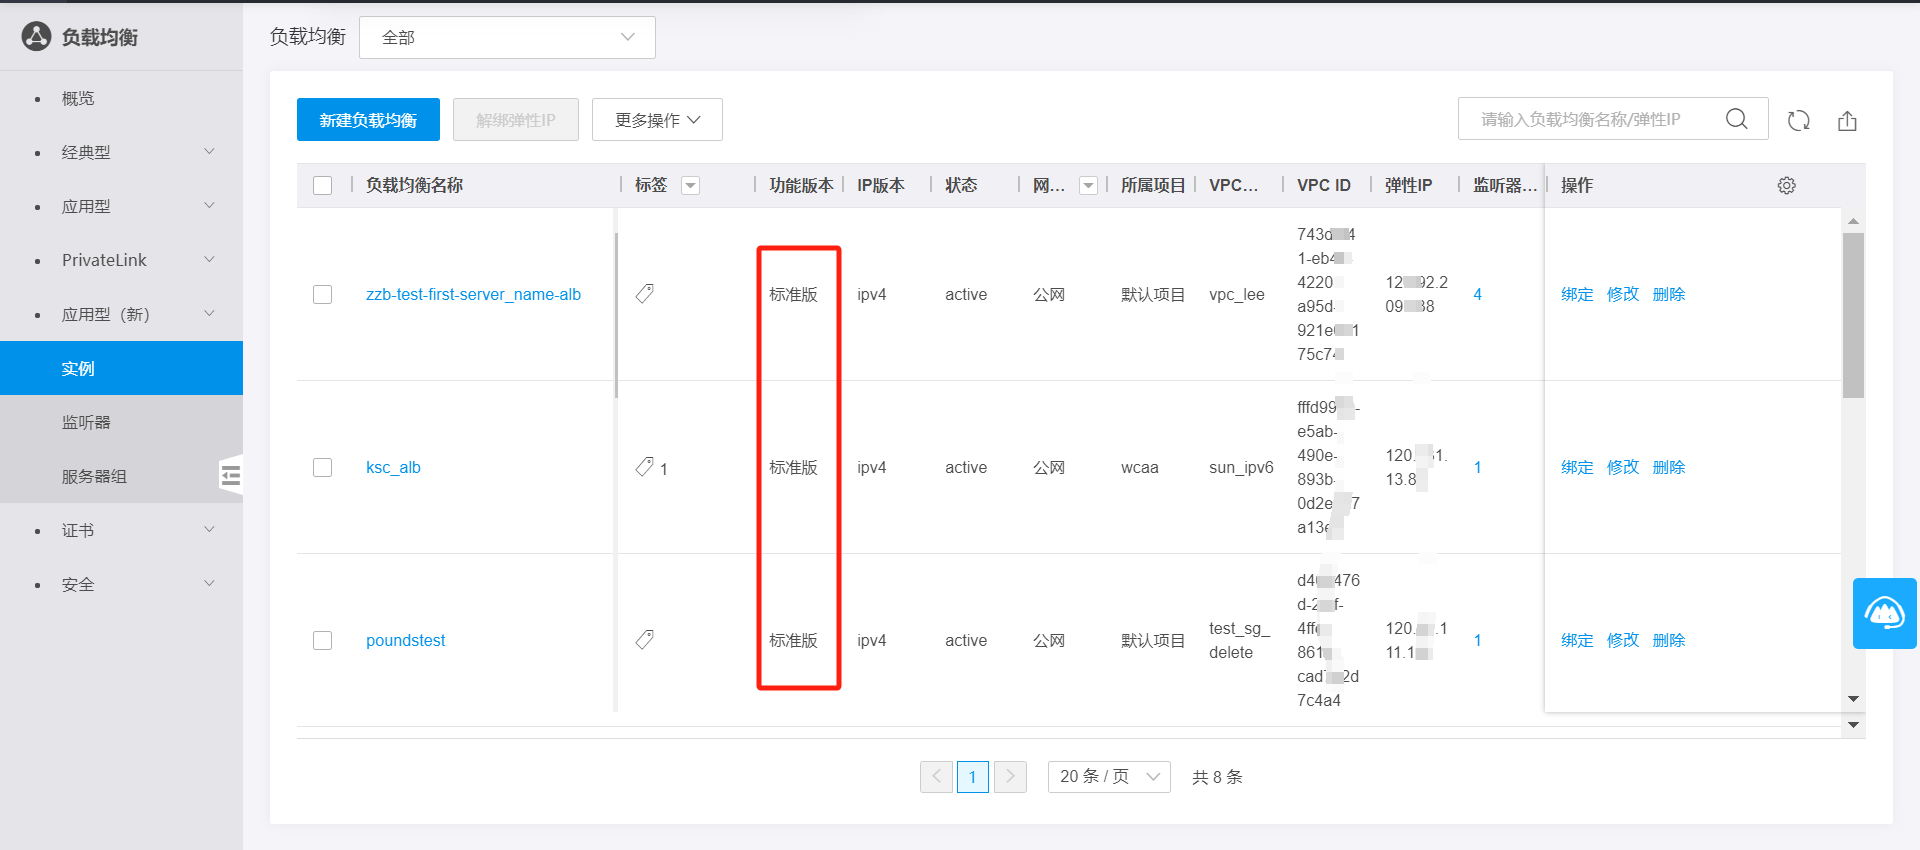The height and width of the screenshot is (850, 1920).
Task: Click the table's vertical scrollbar thumb
Action: pos(1853,315)
